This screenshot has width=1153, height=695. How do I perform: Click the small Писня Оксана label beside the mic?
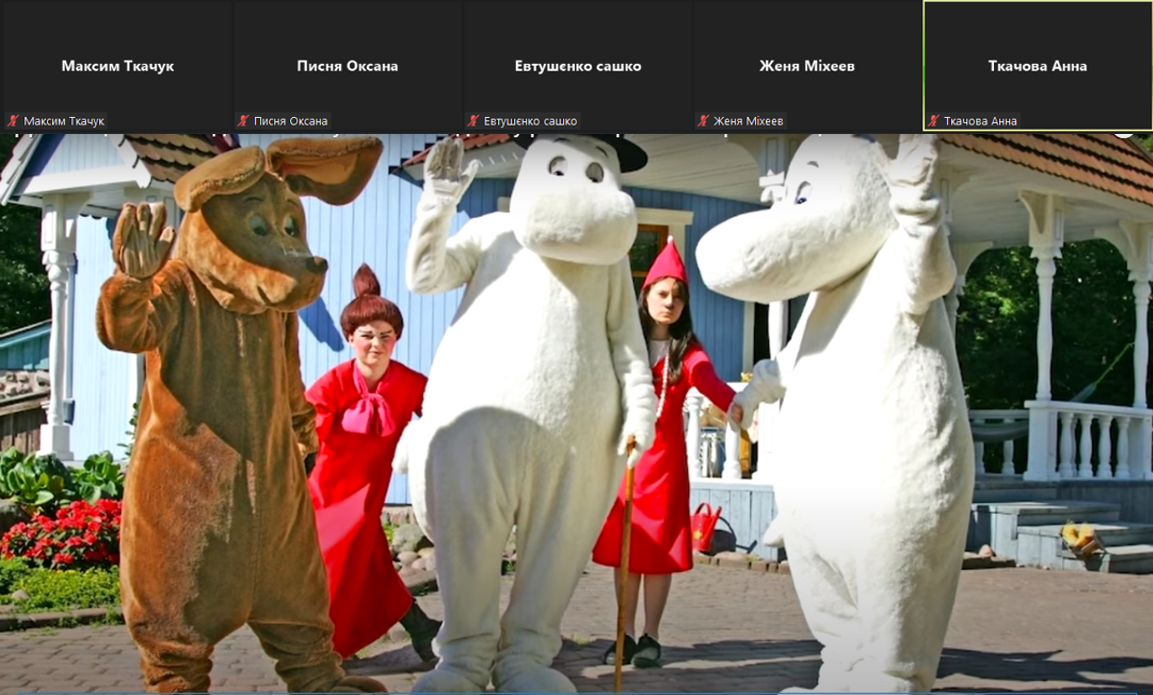tap(290, 121)
